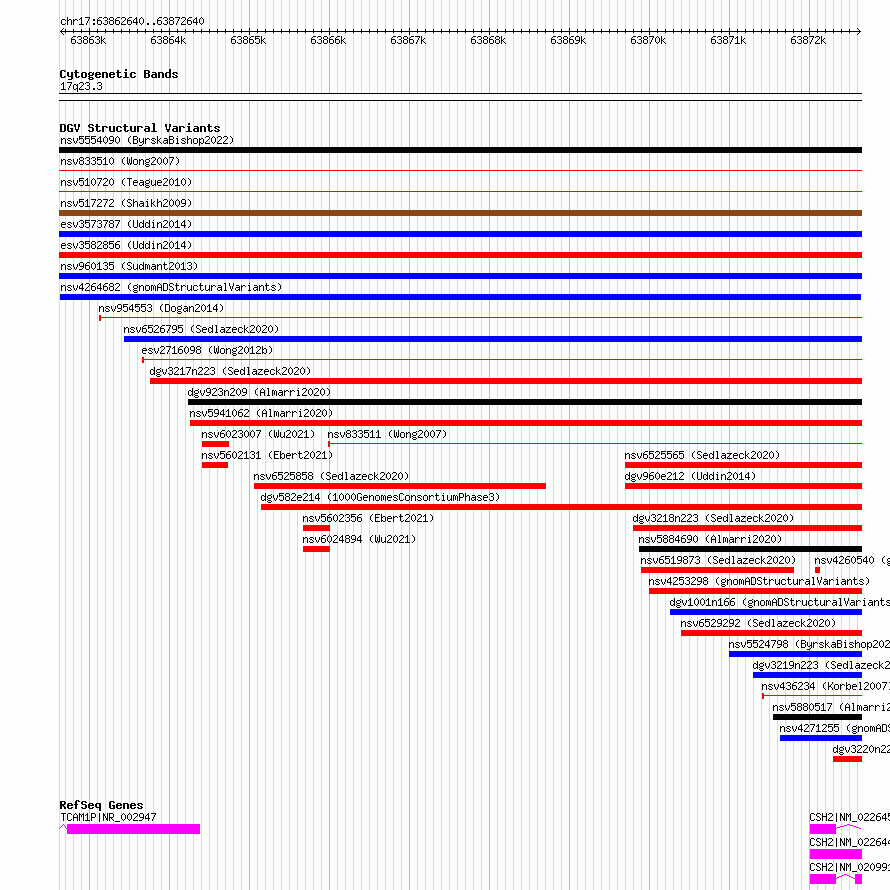Select the red nsv6525858 variant bar

coord(400,486)
